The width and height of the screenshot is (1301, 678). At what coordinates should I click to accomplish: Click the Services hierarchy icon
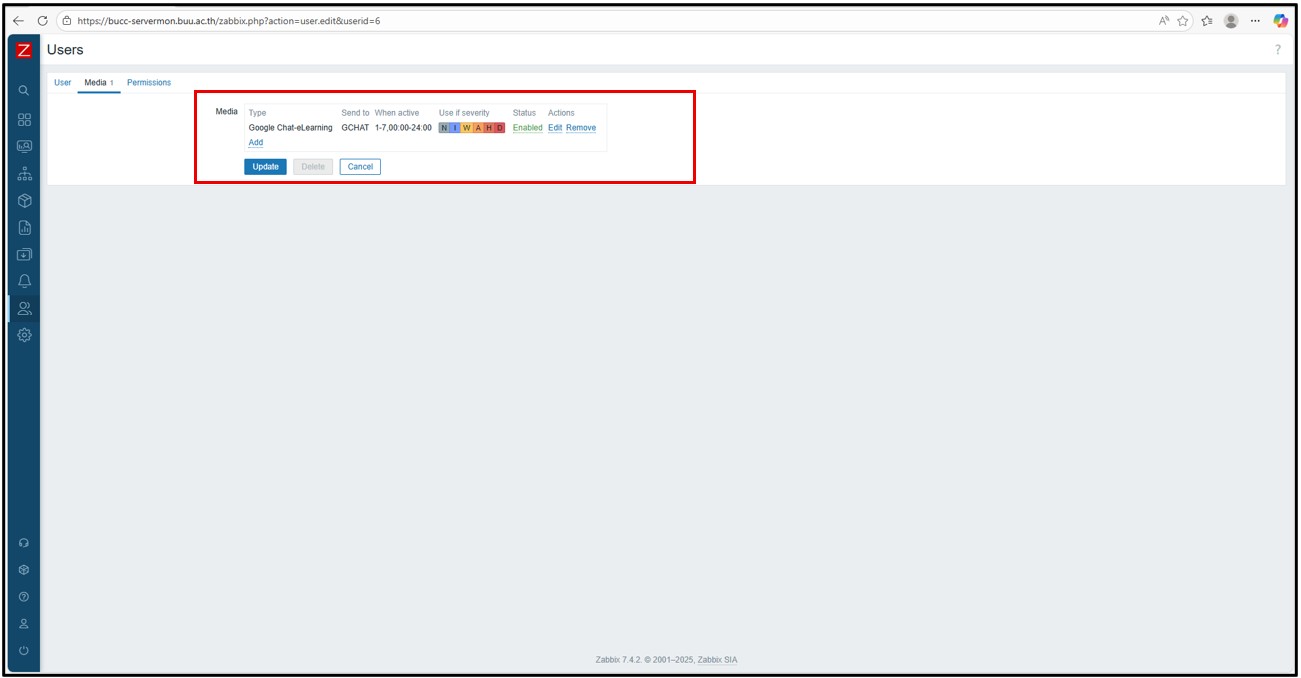(25, 173)
